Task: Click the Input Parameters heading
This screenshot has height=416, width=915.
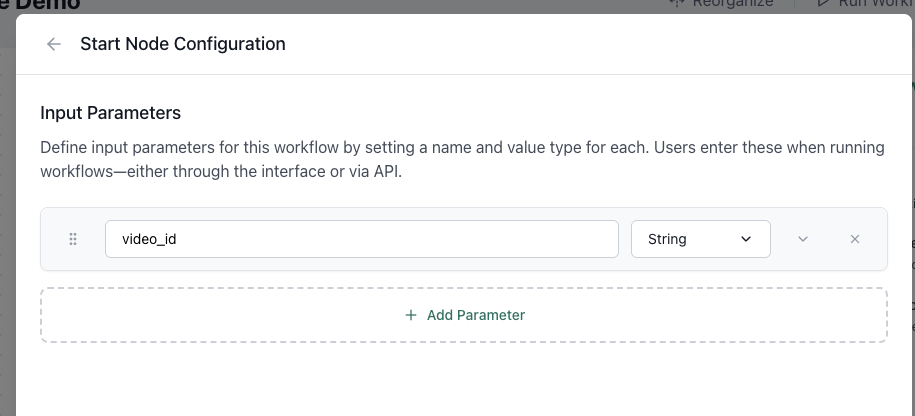Action: [110, 113]
